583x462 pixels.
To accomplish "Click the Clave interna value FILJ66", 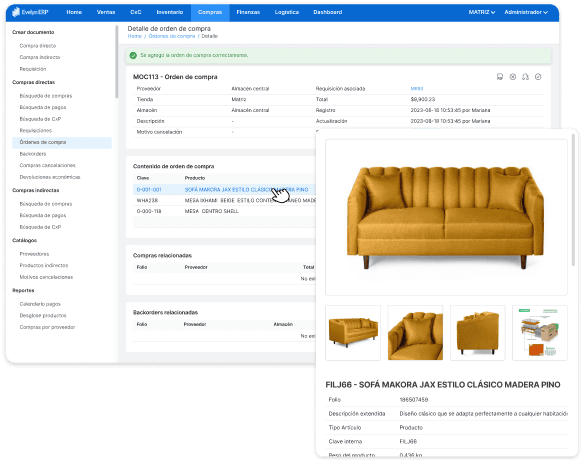I will (x=408, y=442).
